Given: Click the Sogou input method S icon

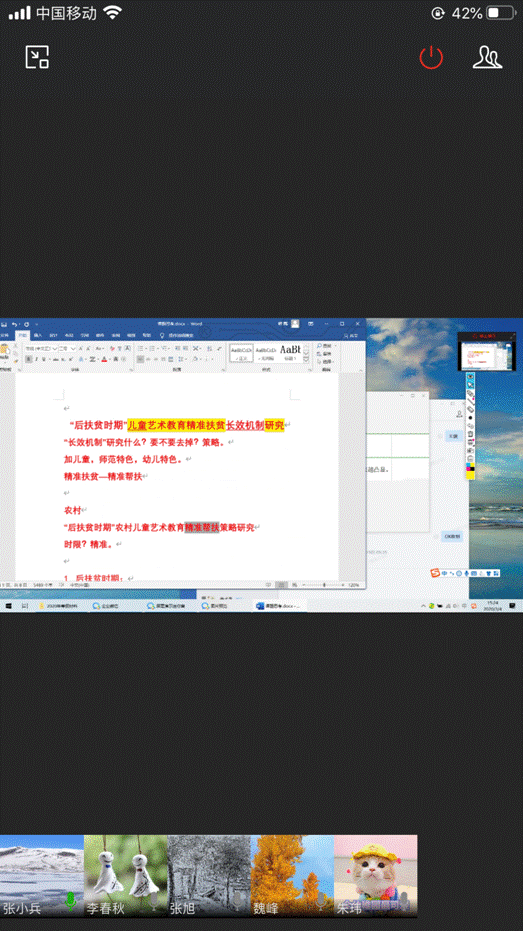Looking at the screenshot, I should point(435,573).
